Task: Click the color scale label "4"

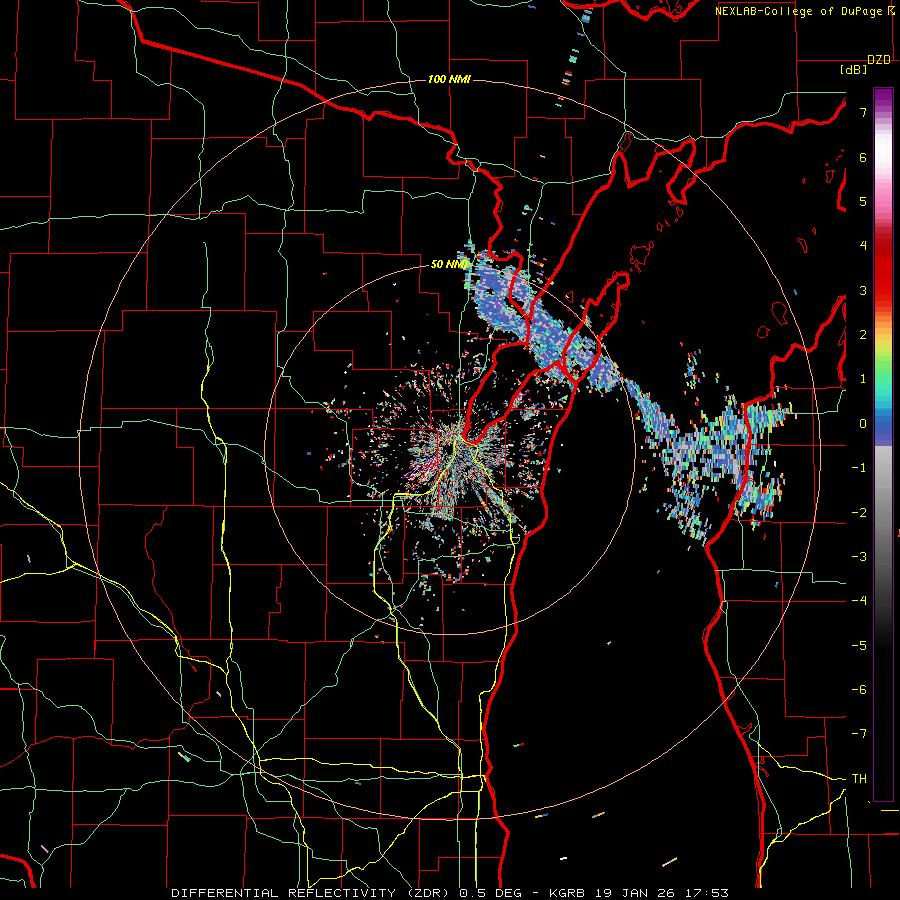Action: pyautogui.click(x=863, y=246)
